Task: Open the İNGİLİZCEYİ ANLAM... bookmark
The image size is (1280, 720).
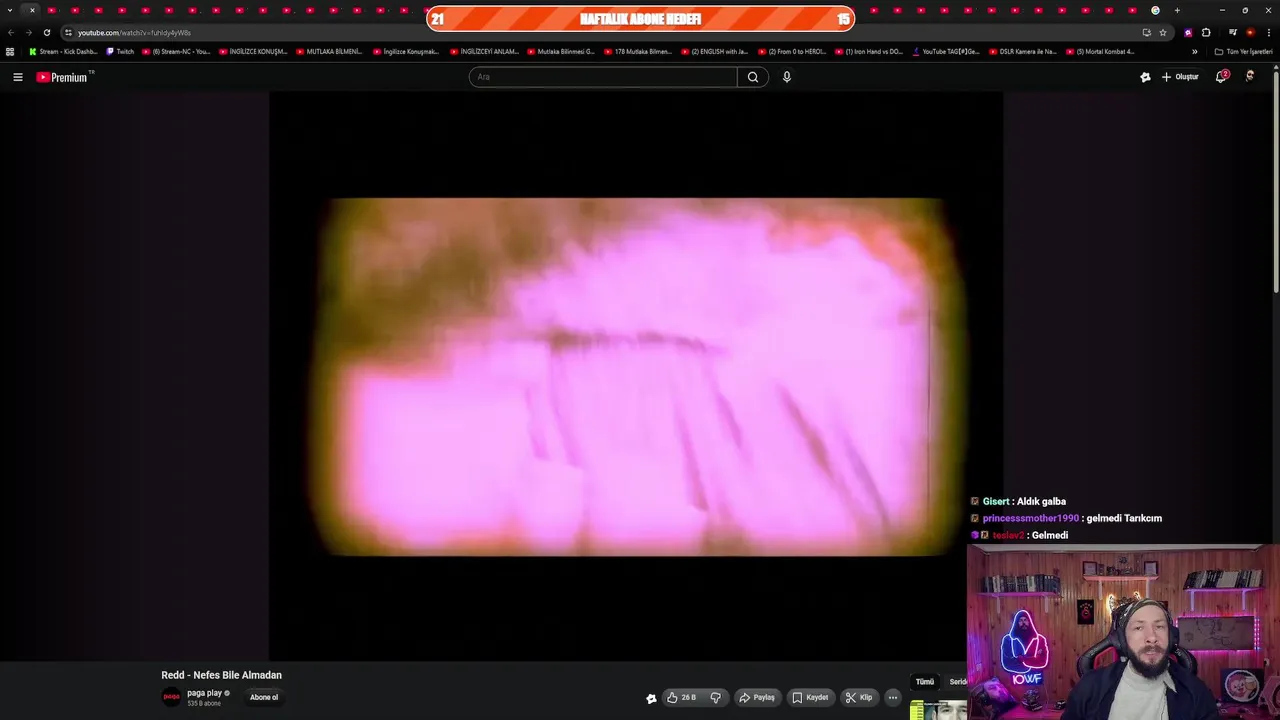Action: coord(484,51)
